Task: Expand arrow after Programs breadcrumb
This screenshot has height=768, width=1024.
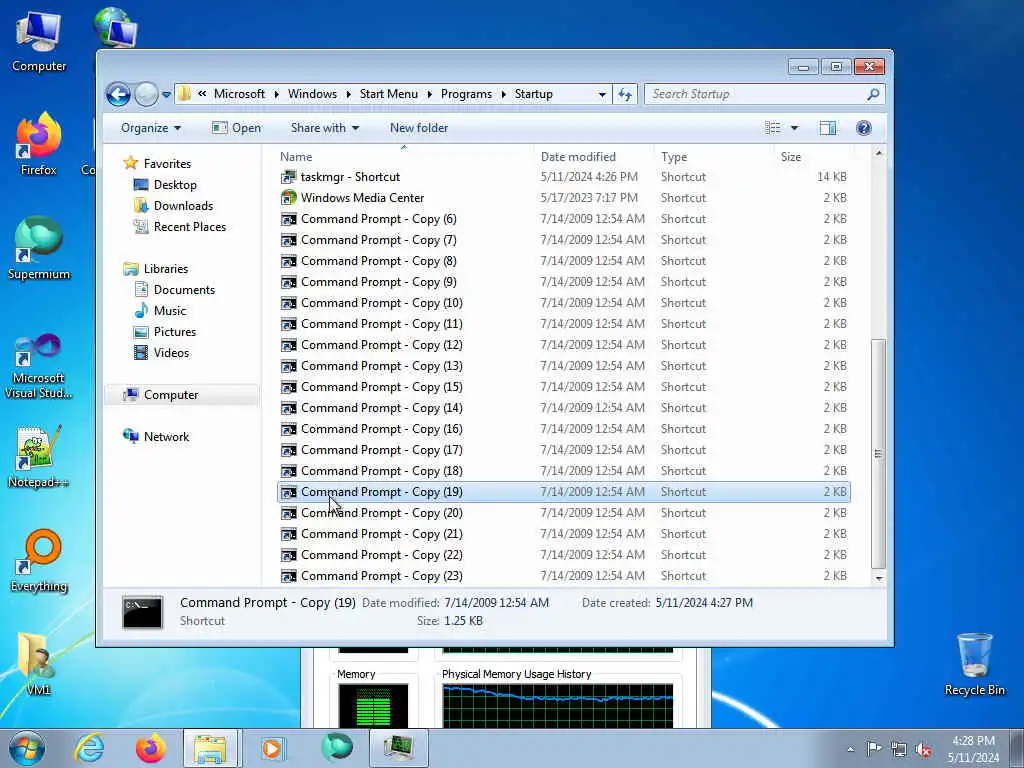Action: coord(504,94)
